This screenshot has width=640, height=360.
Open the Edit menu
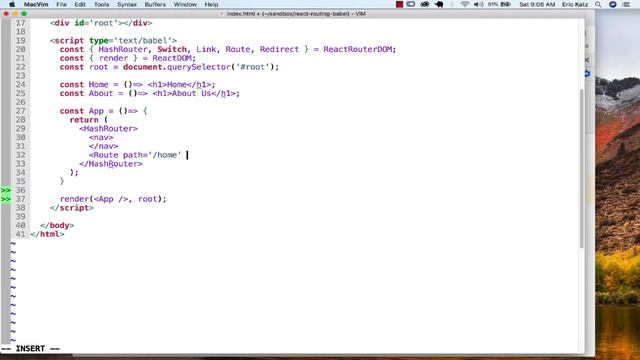pyautogui.click(x=80, y=4)
